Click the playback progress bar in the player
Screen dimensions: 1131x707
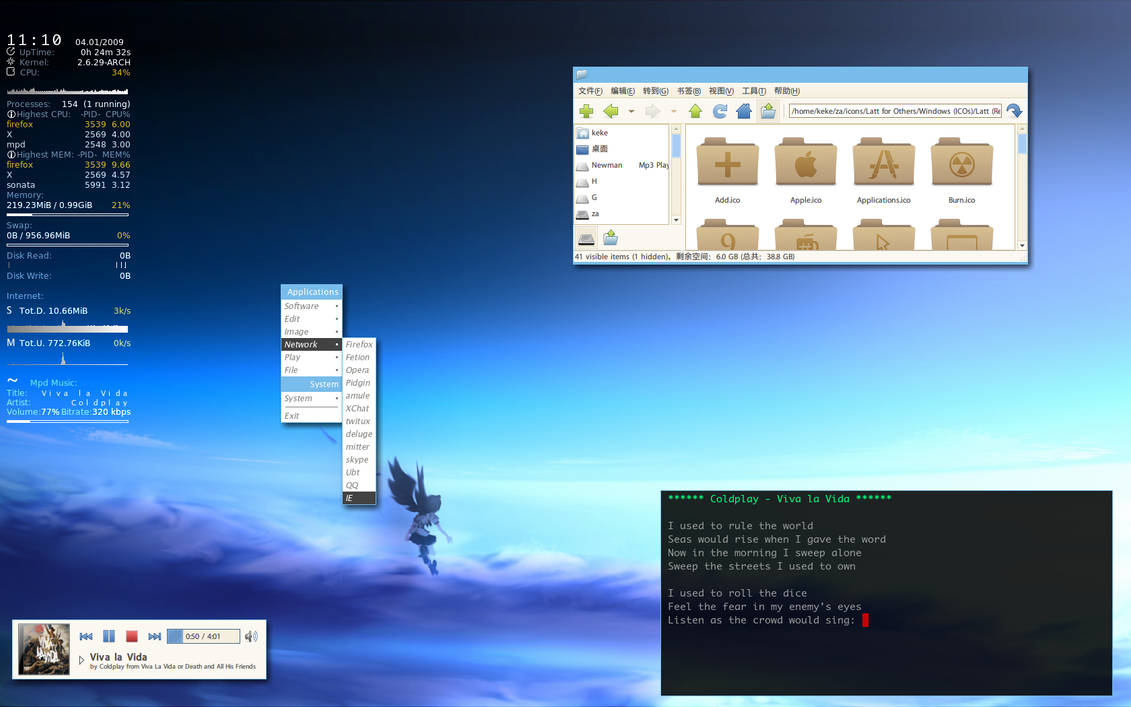pyautogui.click(x=203, y=637)
